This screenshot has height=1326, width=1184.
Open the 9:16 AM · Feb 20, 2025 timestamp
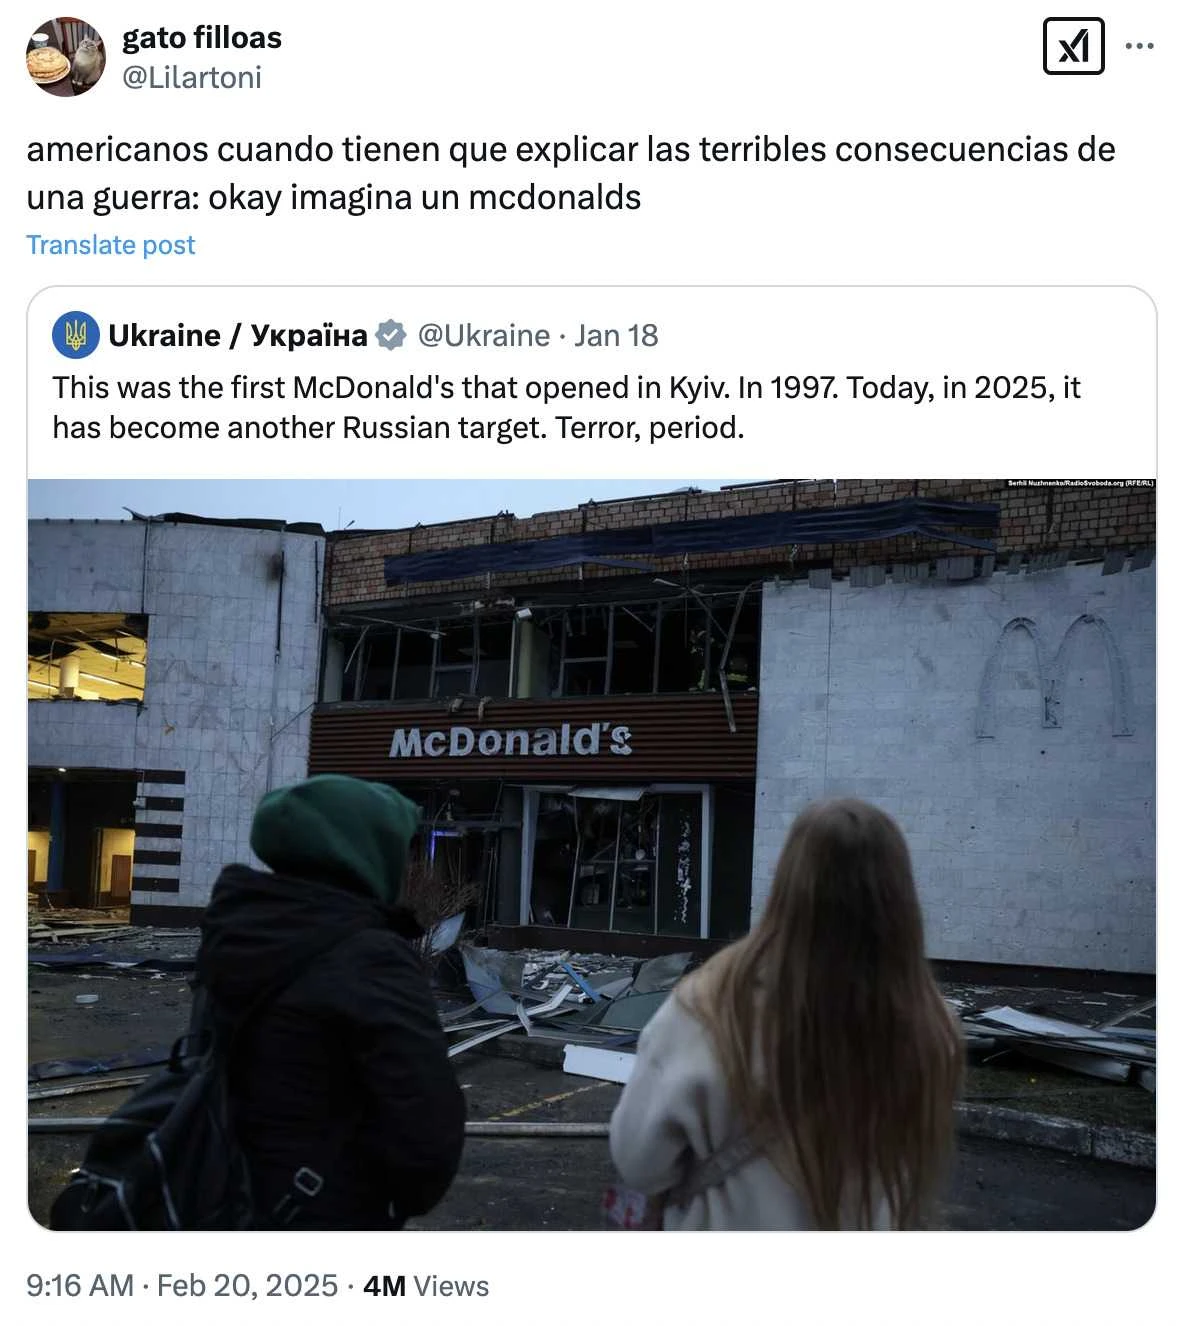pyautogui.click(x=182, y=1285)
